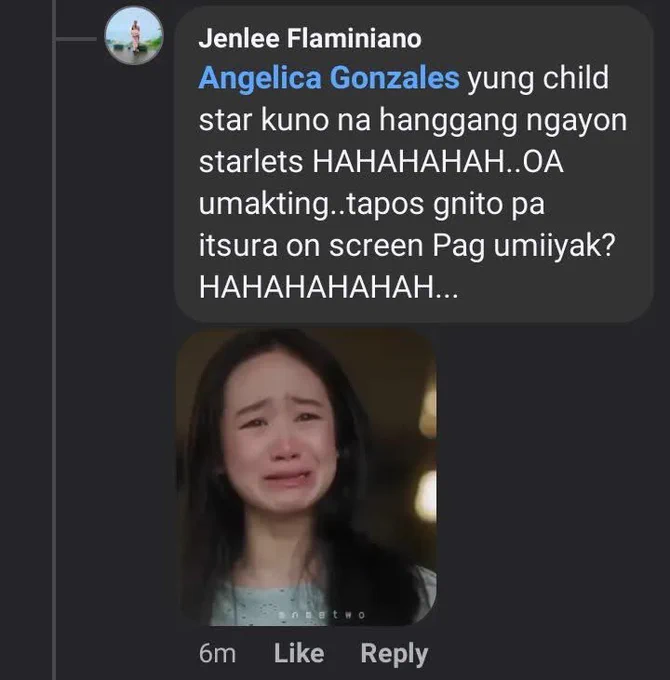Click the phrase "hanggang ngayon" in comment
Screen dimensions: 670x680
tap(503, 120)
